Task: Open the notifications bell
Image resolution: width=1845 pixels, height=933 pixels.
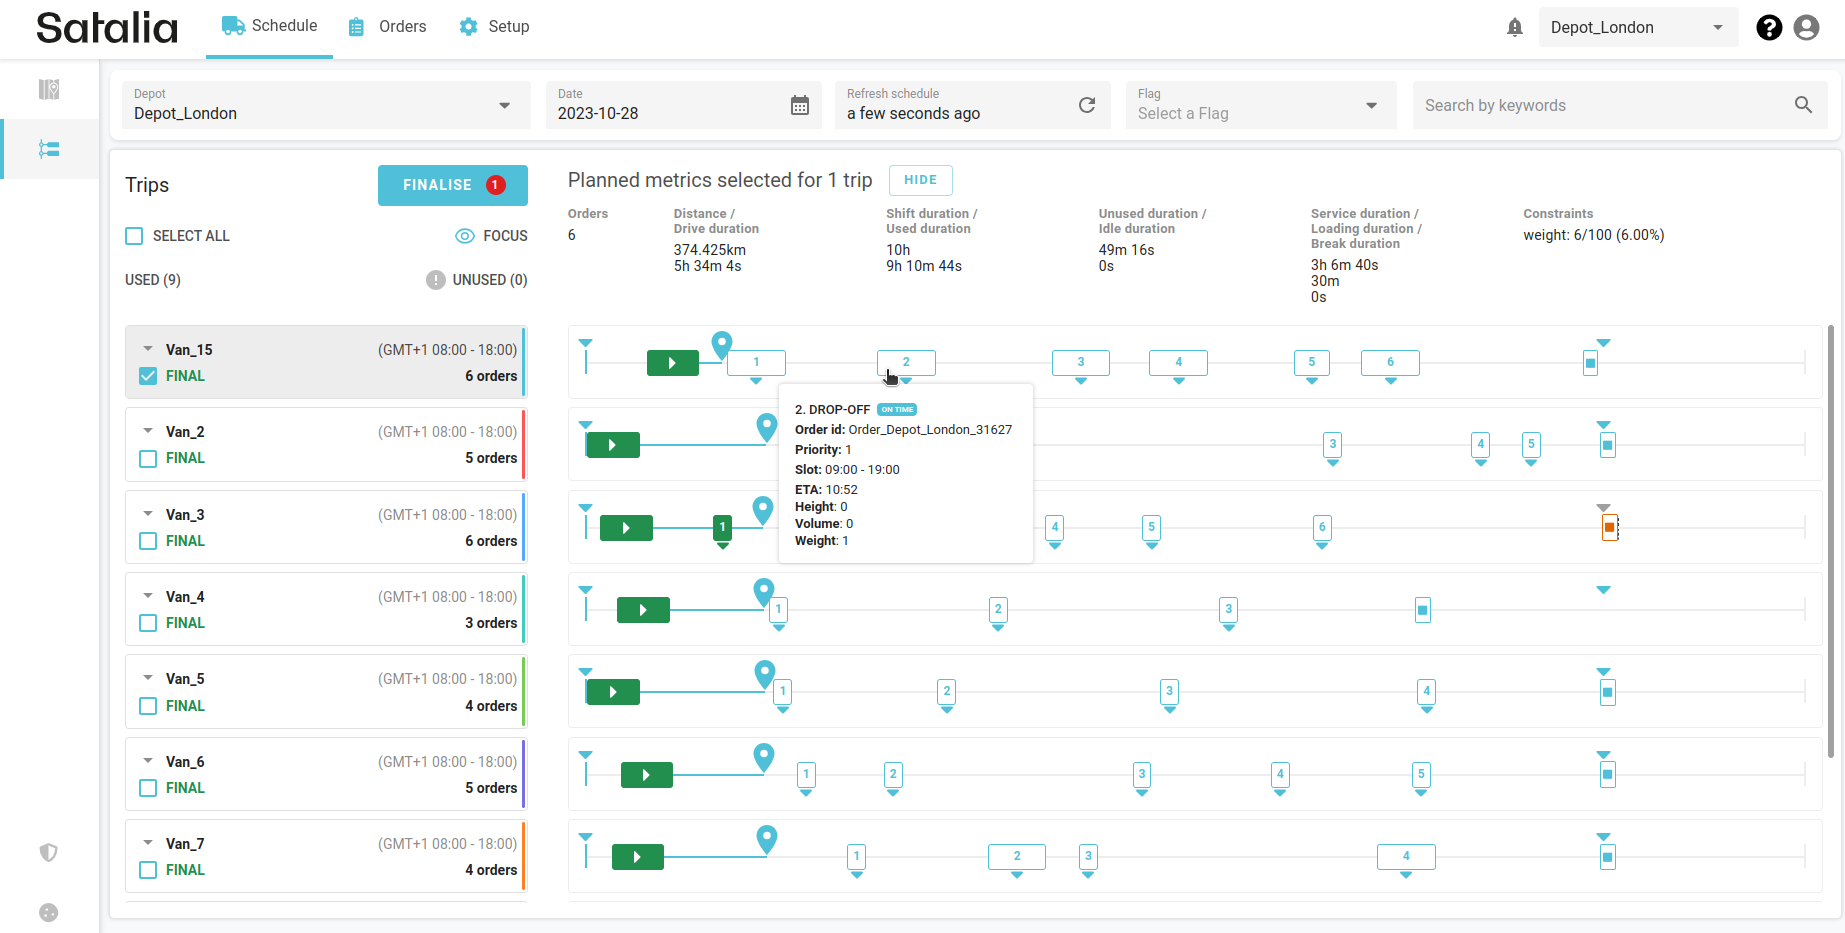Action: click(x=1515, y=28)
